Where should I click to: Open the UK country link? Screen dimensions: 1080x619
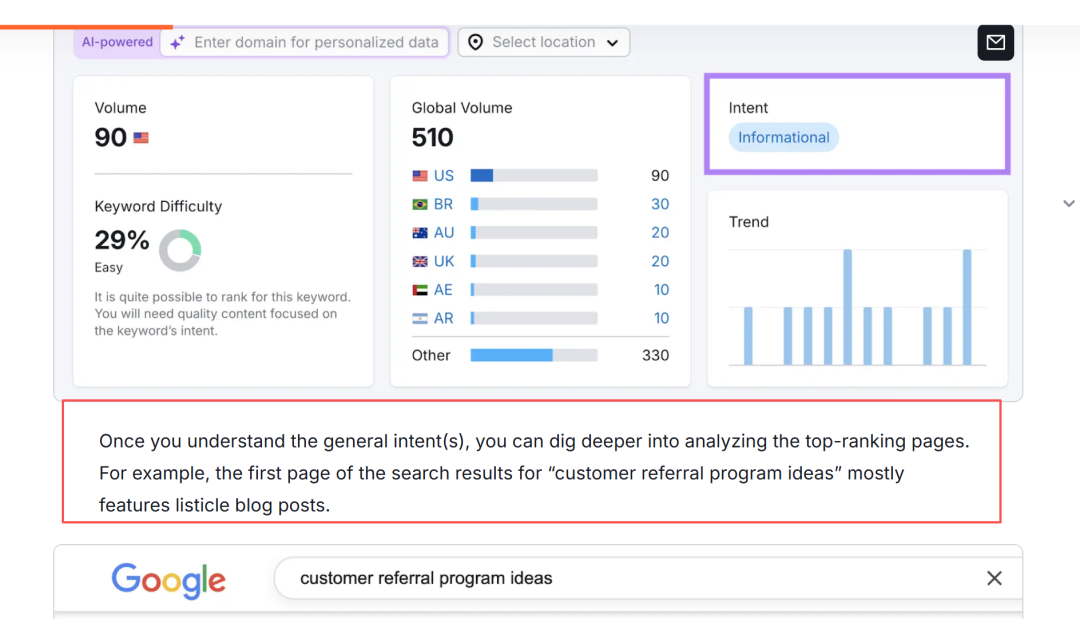click(444, 261)
